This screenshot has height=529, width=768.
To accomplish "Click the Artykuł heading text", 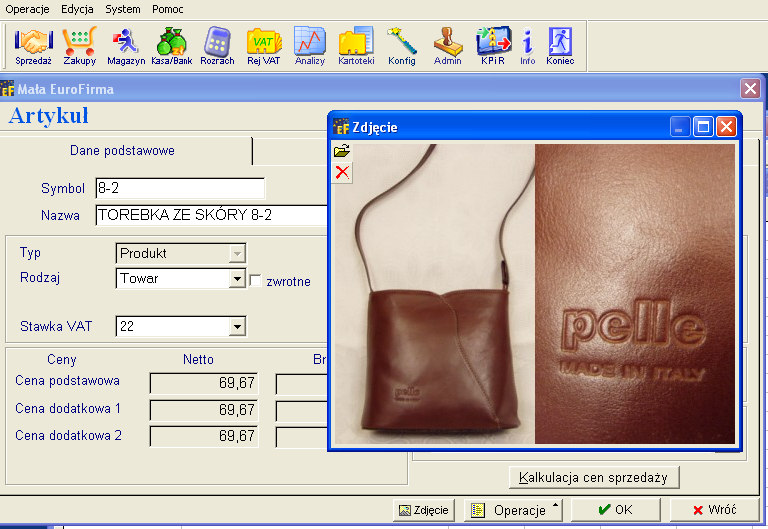I will click(x=48, y=116).
